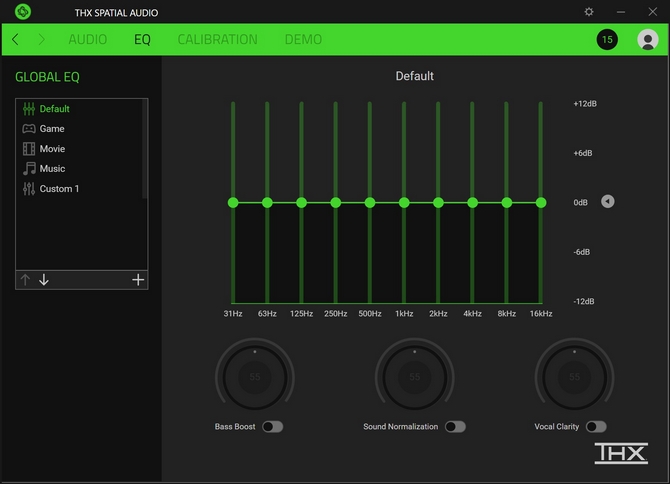Enable the Sound Normalization switch
670x484 pixels.
[x=455, y=426]
